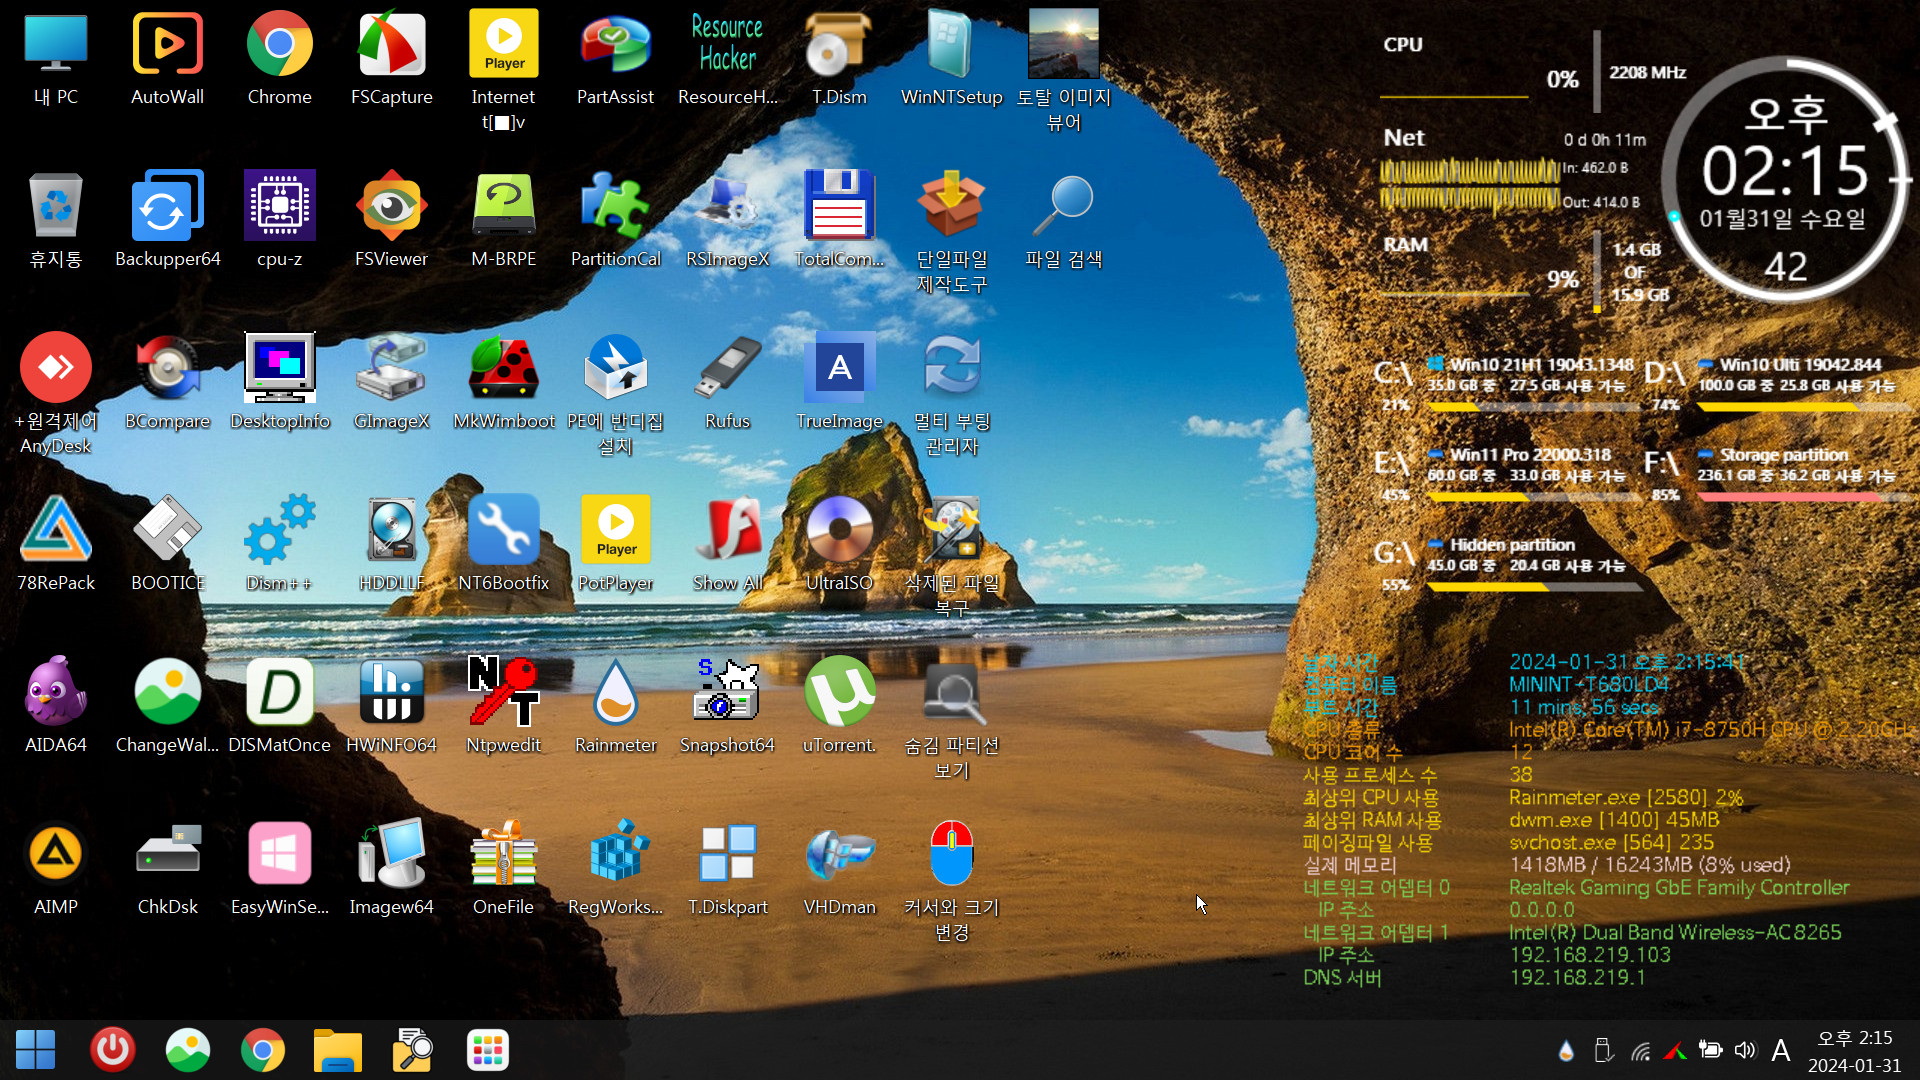Open HDDLLF hard disk icon

click(x=391, y=544)
